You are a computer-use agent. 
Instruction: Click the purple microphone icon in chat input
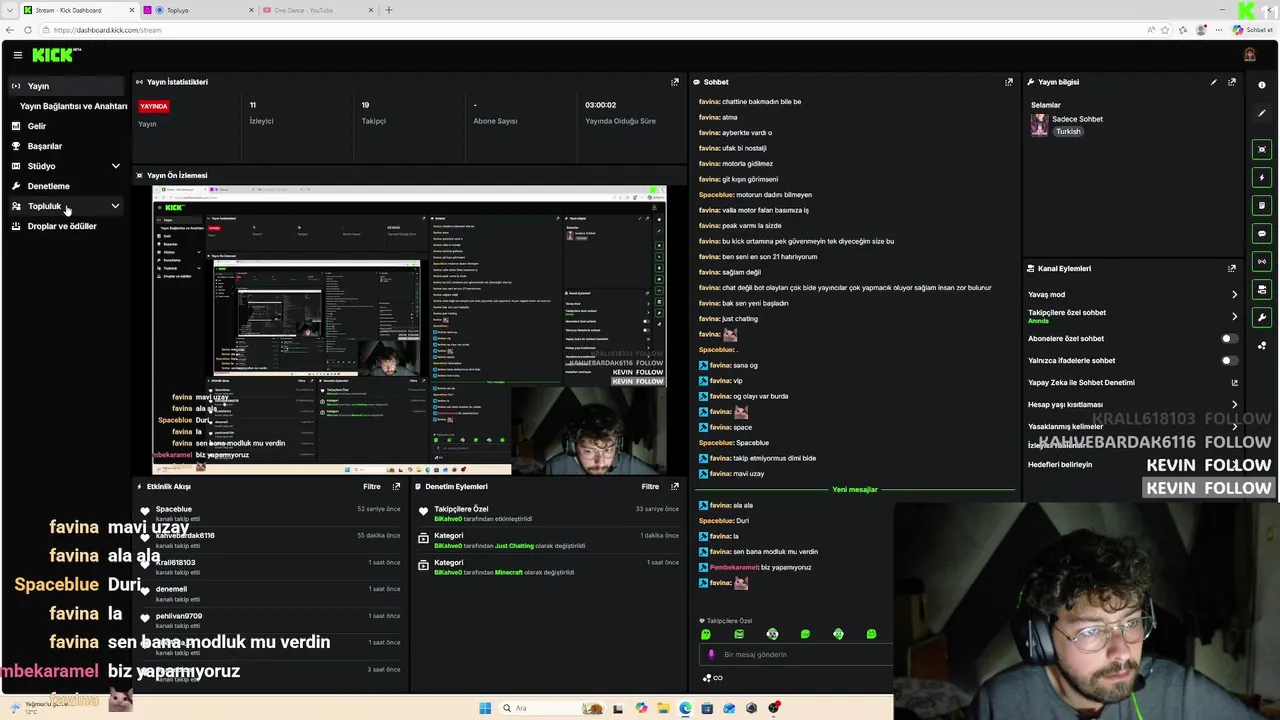point(711,654)
